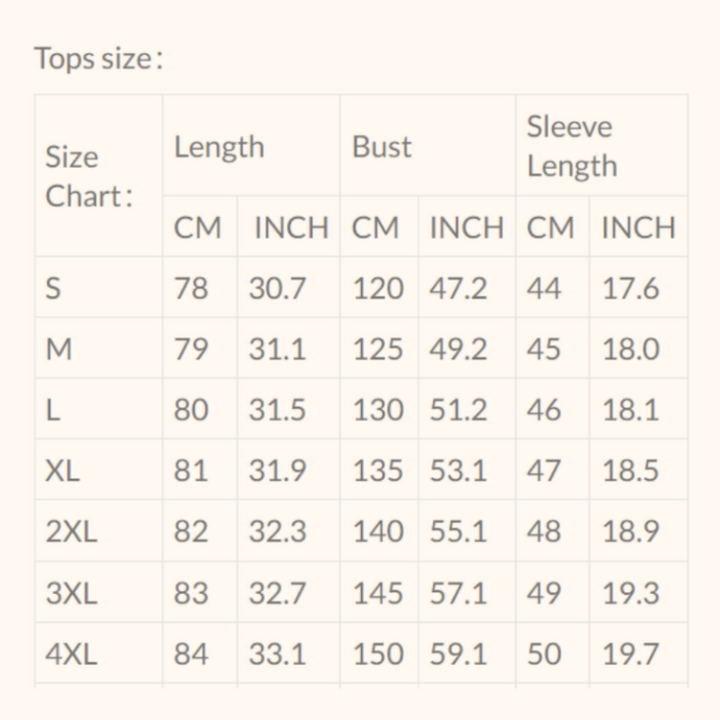This screenshot has height=720, width=720.
Task: Click the CM subheader under Length
Action: coord(197,228)
